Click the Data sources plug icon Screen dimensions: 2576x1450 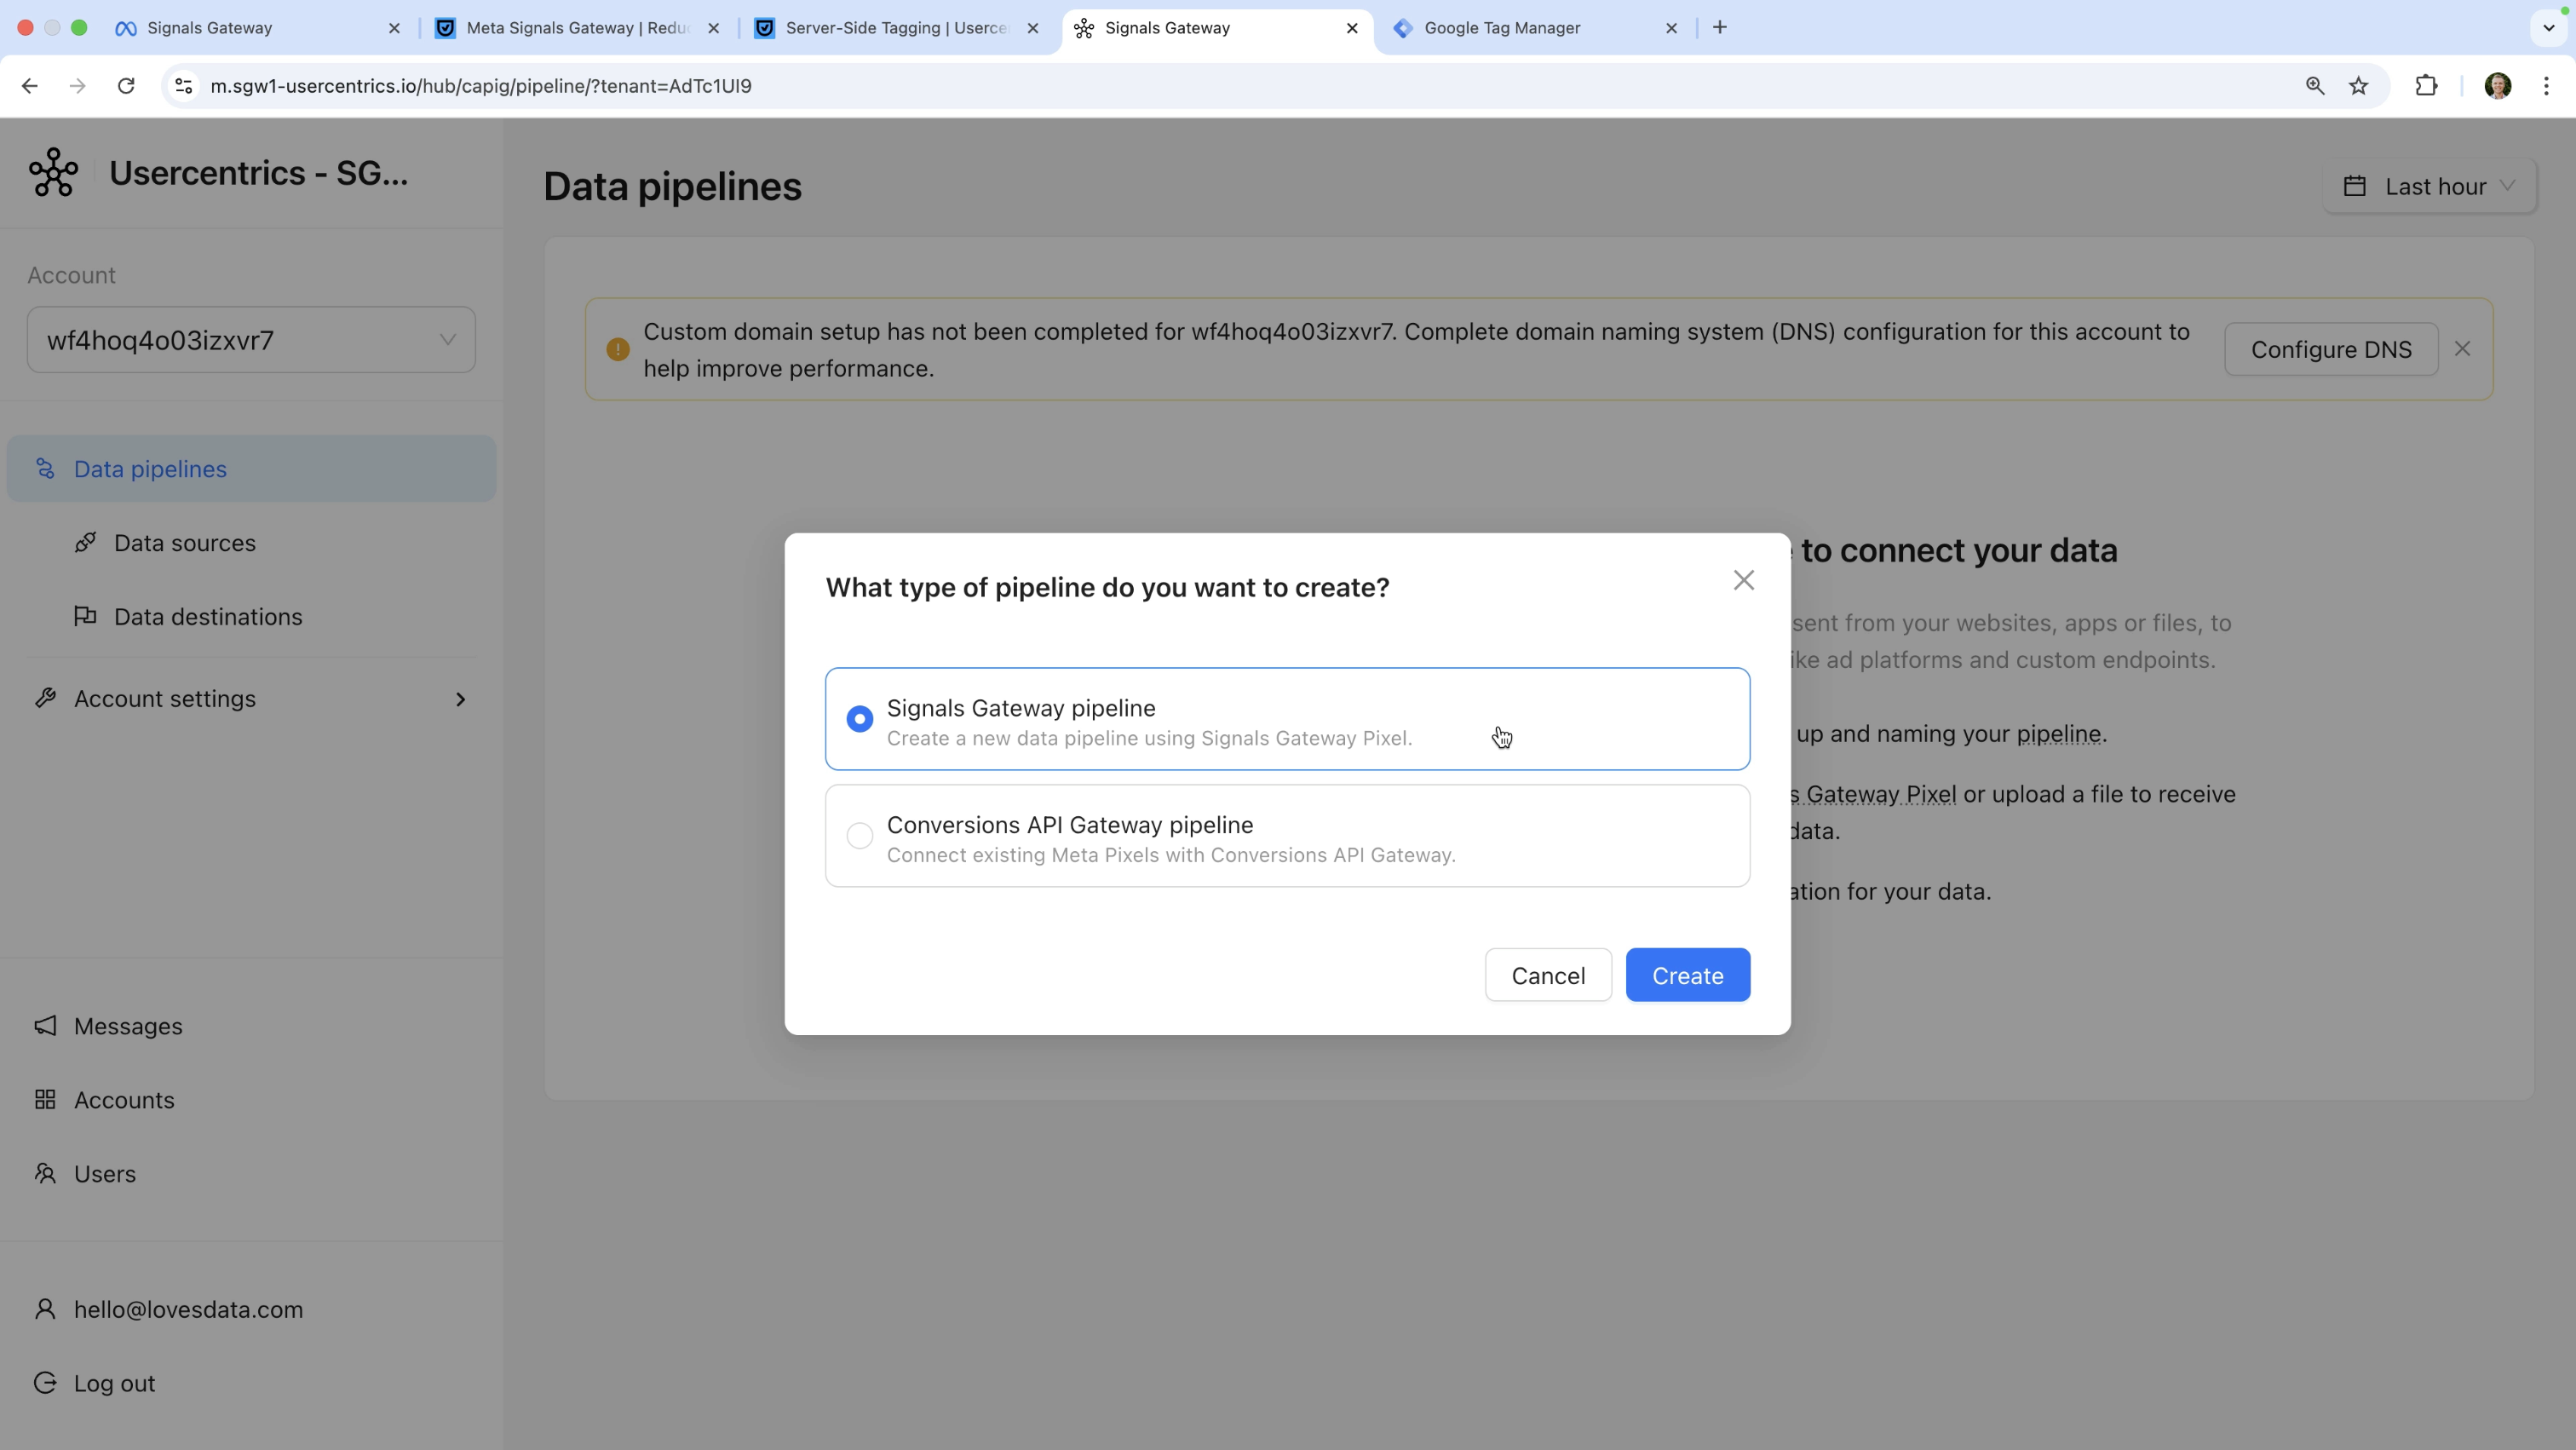click(85, 542)
